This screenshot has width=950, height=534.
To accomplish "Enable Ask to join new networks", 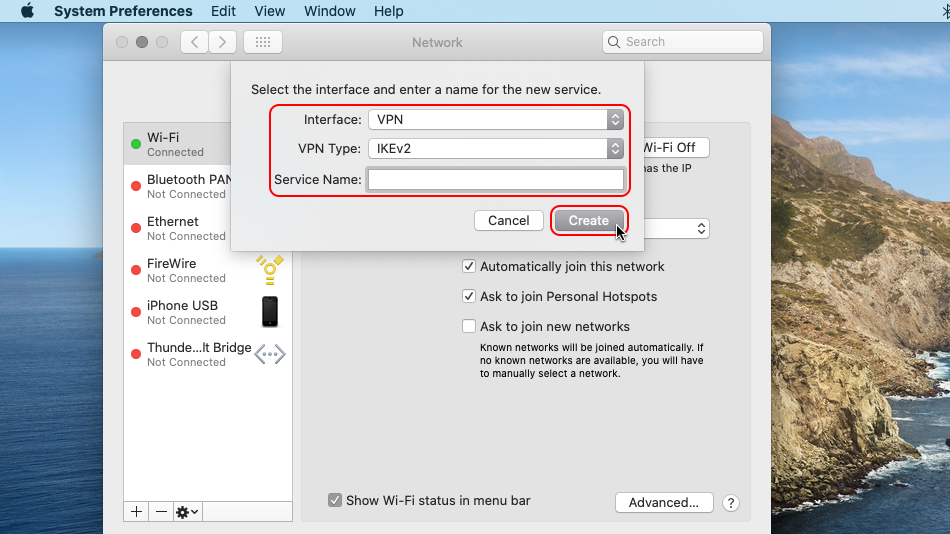I will 469,327.
